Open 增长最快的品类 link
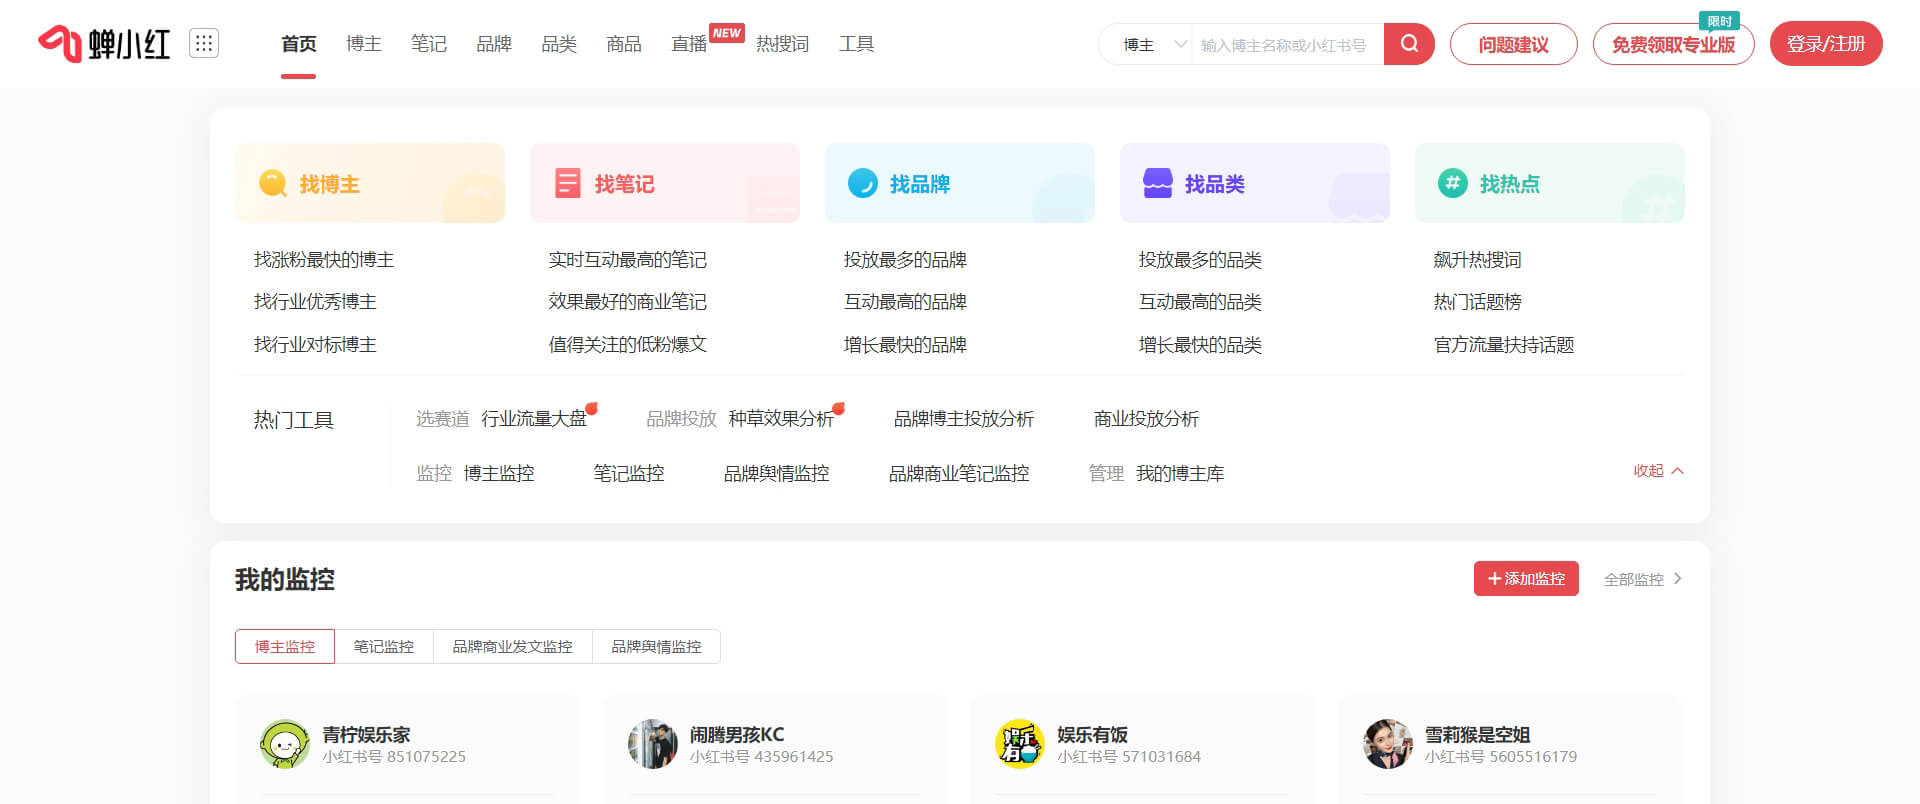Image resolution: width=1920 pixels, height=804 pixels. [x=1200, y=345]
